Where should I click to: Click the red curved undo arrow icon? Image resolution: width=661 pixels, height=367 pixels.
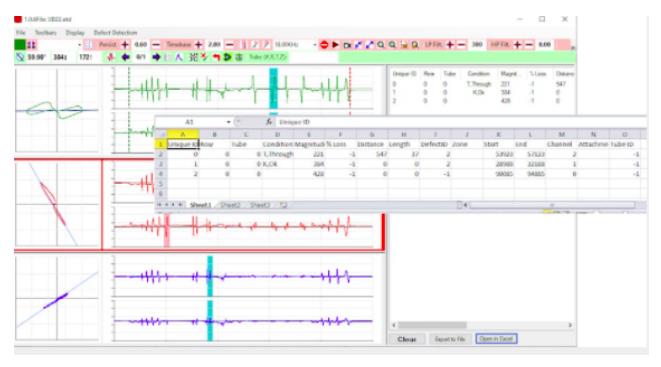click(x=216, y=57)
